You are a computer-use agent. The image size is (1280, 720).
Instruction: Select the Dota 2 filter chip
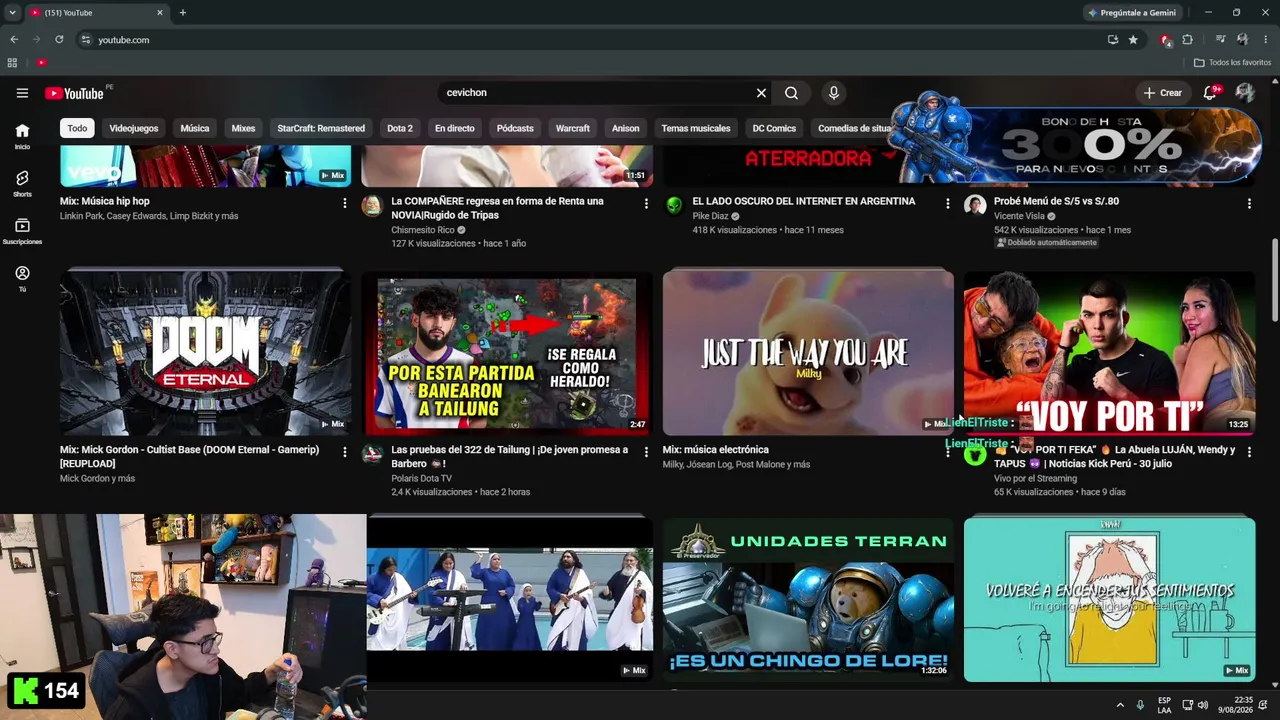(400, 128)
